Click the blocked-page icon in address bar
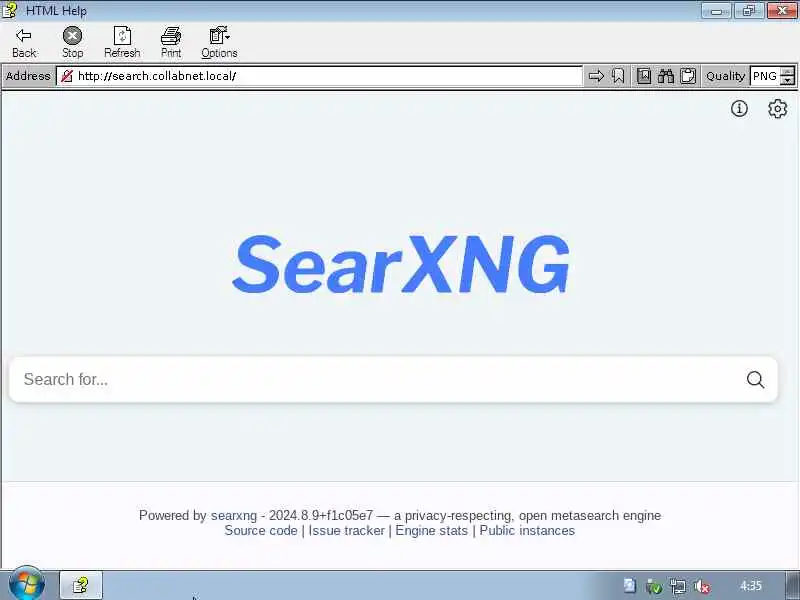Screen dimensions: 800x600 66,76
